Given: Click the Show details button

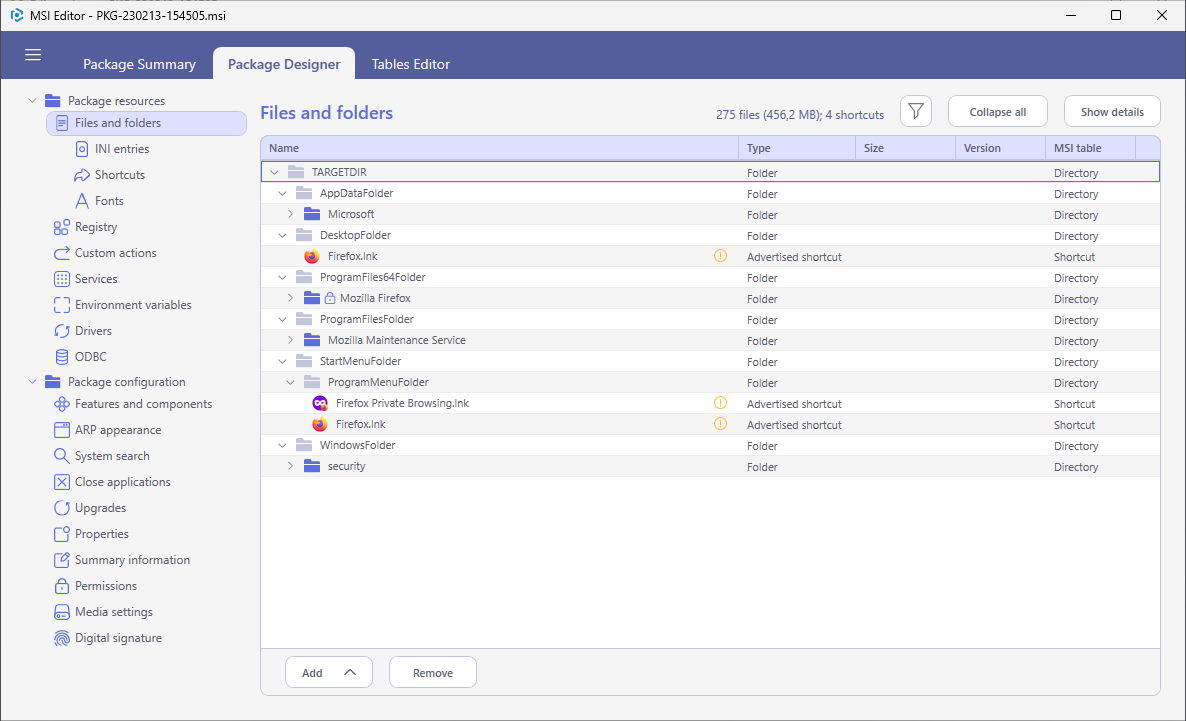Looking at the screenshot, I should tap(1111, 112).
